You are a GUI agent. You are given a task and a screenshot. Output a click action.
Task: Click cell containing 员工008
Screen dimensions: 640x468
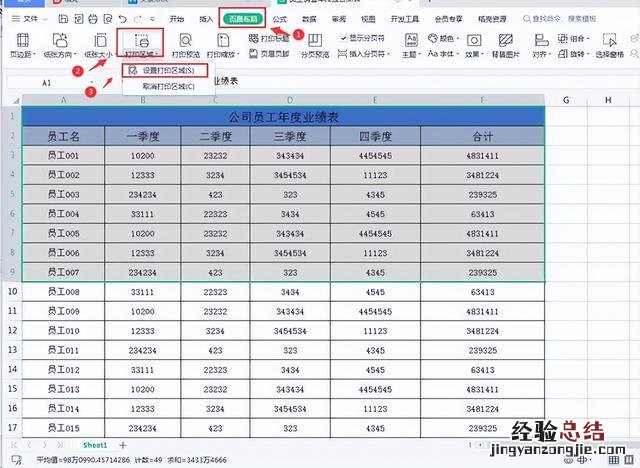(63, 292)
